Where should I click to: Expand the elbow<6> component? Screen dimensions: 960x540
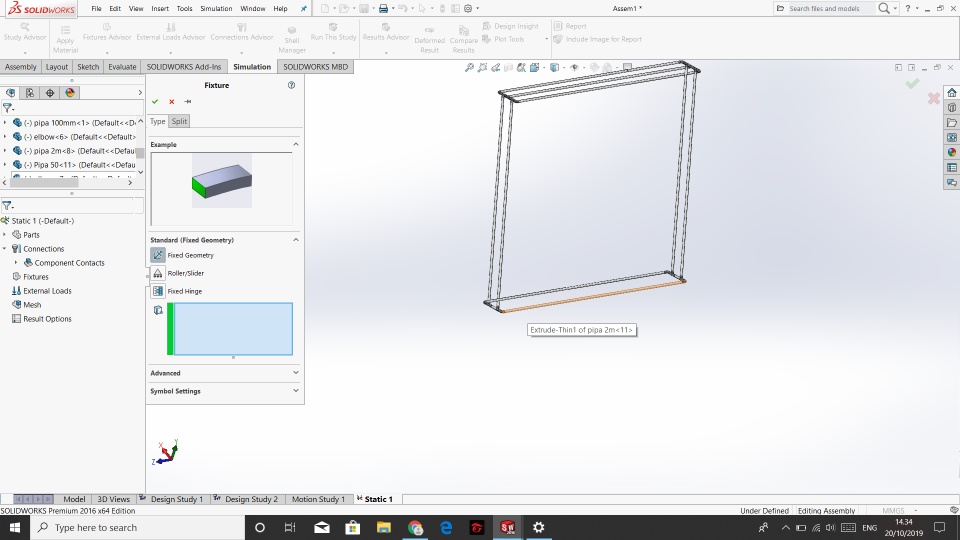point(5,137)
